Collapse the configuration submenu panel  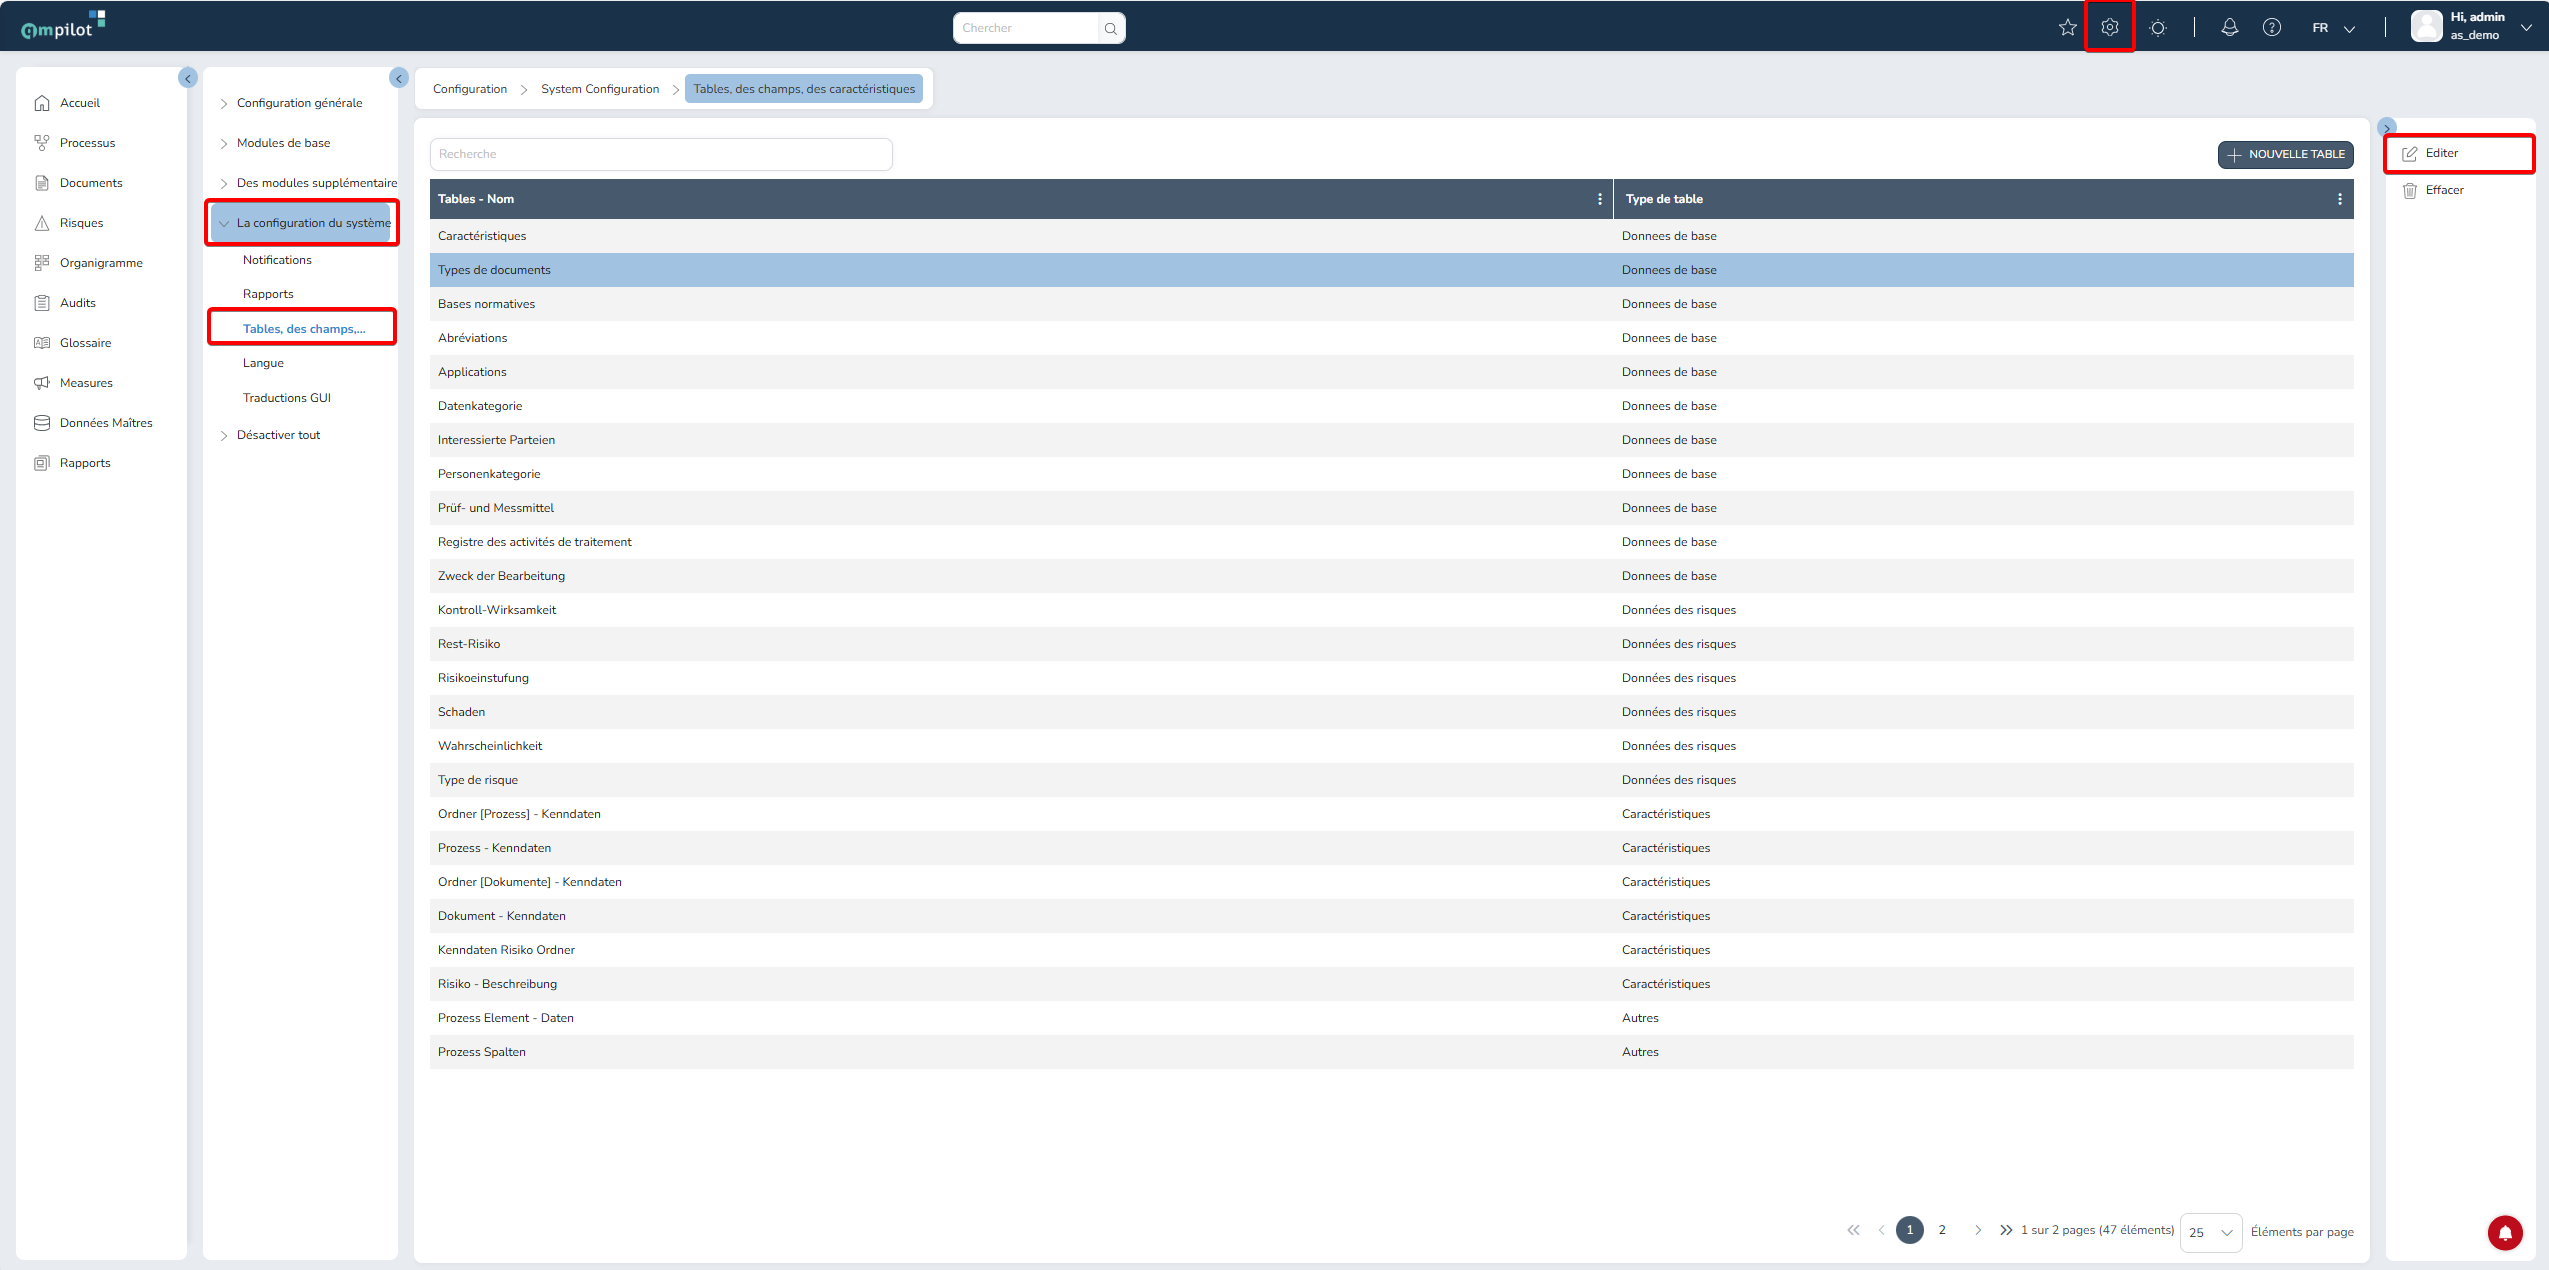[x=399, y=78]
